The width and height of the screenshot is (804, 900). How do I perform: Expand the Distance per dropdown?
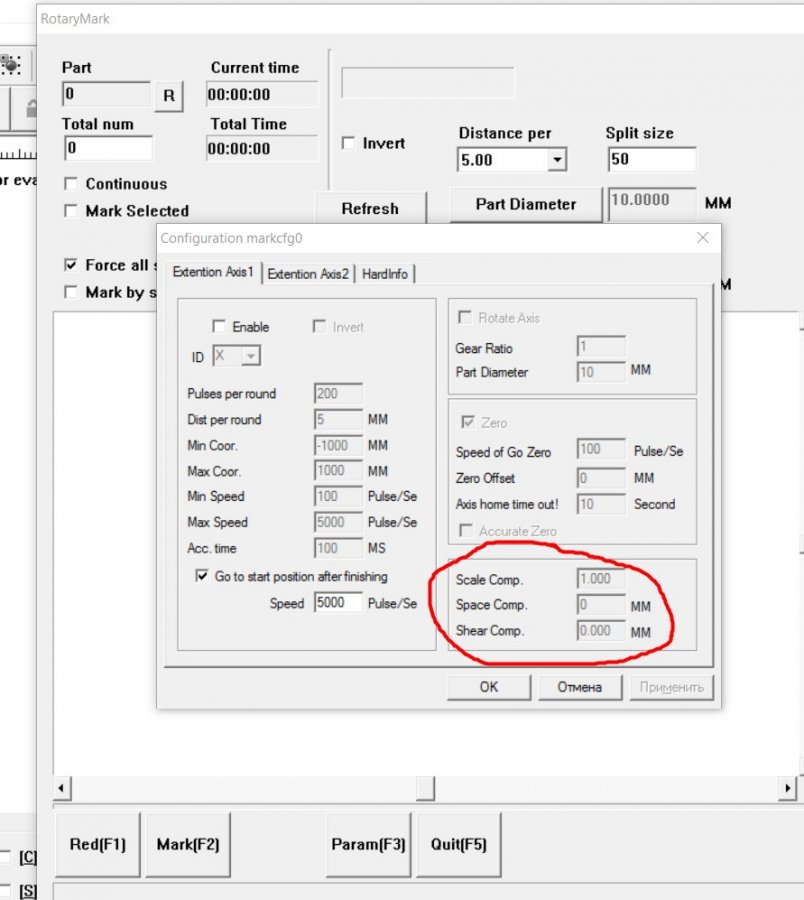click(557, 160)
